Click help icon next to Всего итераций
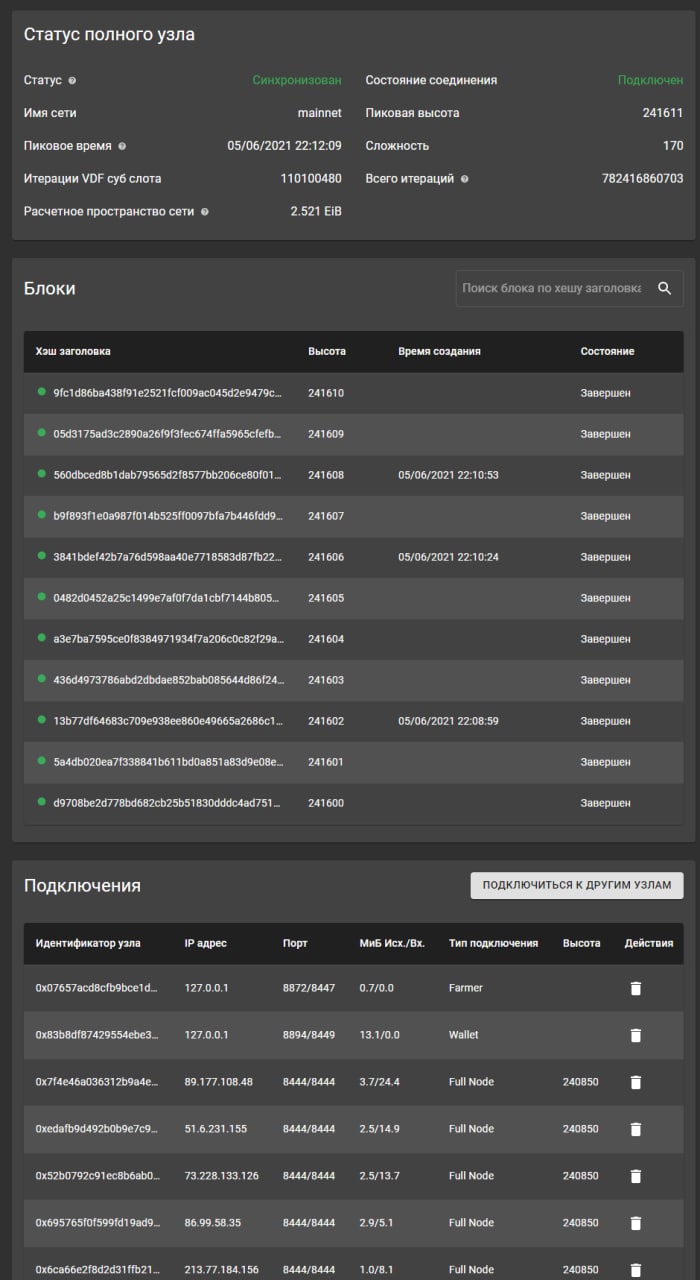This screenshot has height=1280, width=700. point(465,179)
